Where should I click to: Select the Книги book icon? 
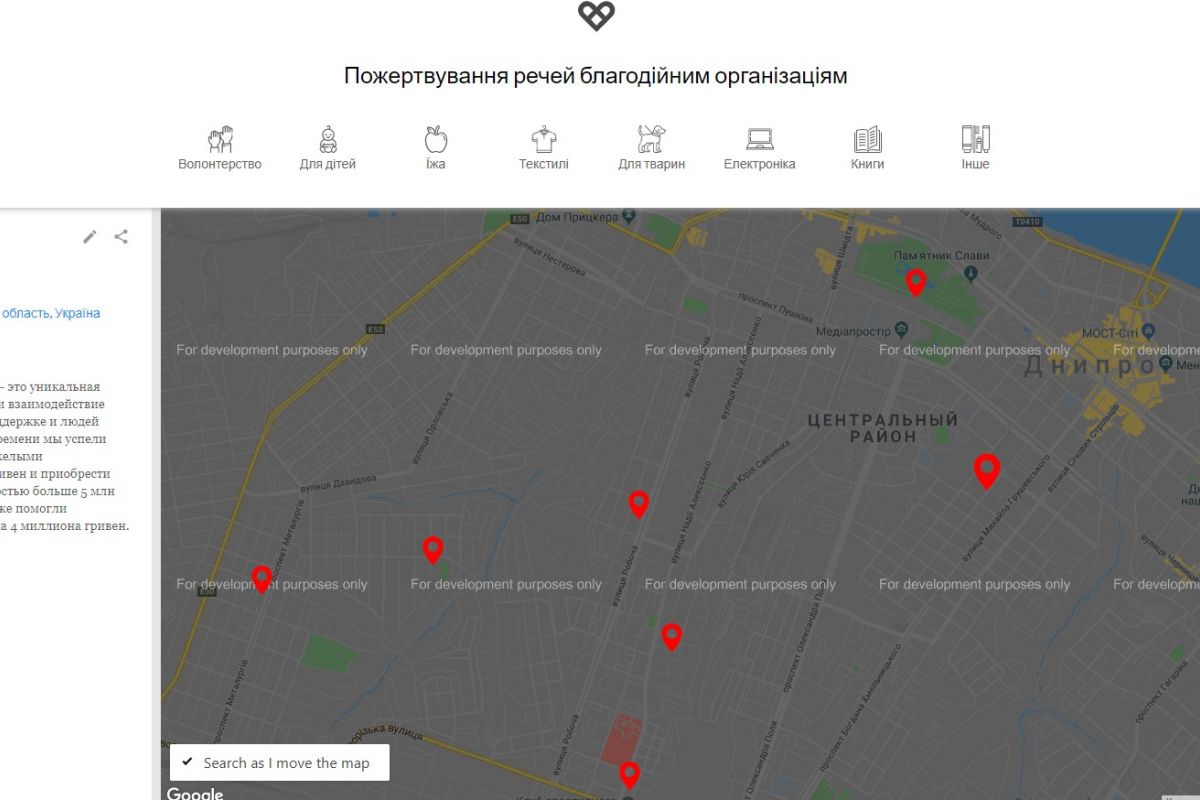[867, 139]
